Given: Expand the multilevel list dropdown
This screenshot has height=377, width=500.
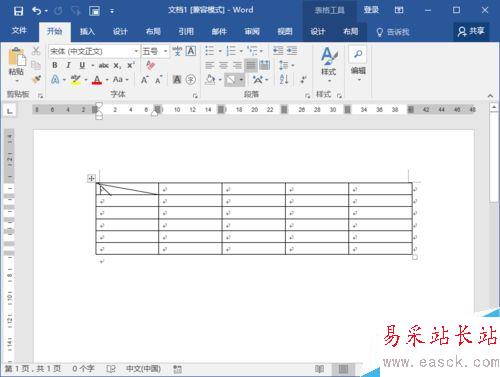Looking at the screenshot, I should click(x=261, y=51).
